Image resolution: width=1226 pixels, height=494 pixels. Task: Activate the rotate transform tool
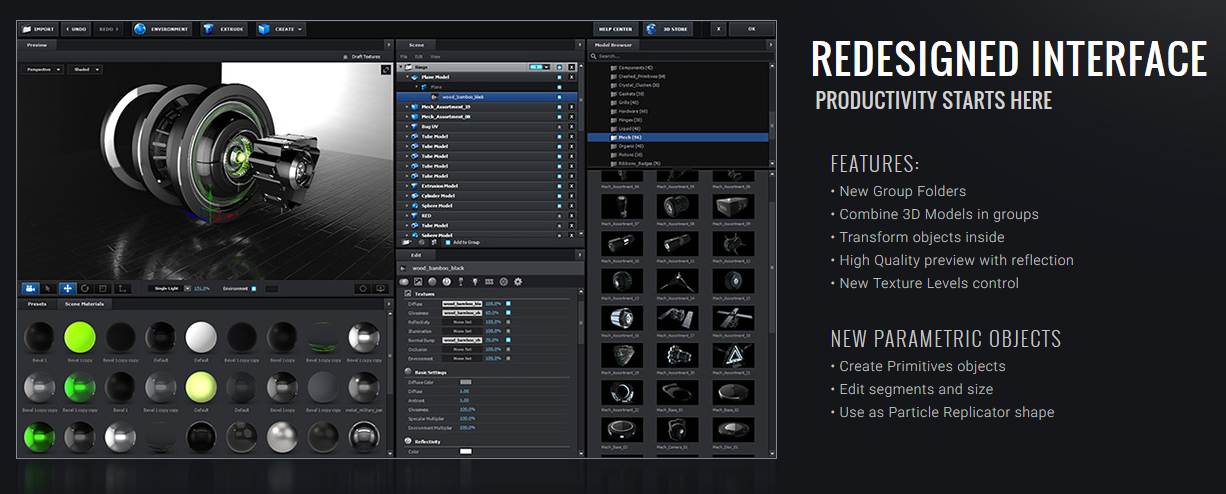pyautogui.click(x=85, y=288)
